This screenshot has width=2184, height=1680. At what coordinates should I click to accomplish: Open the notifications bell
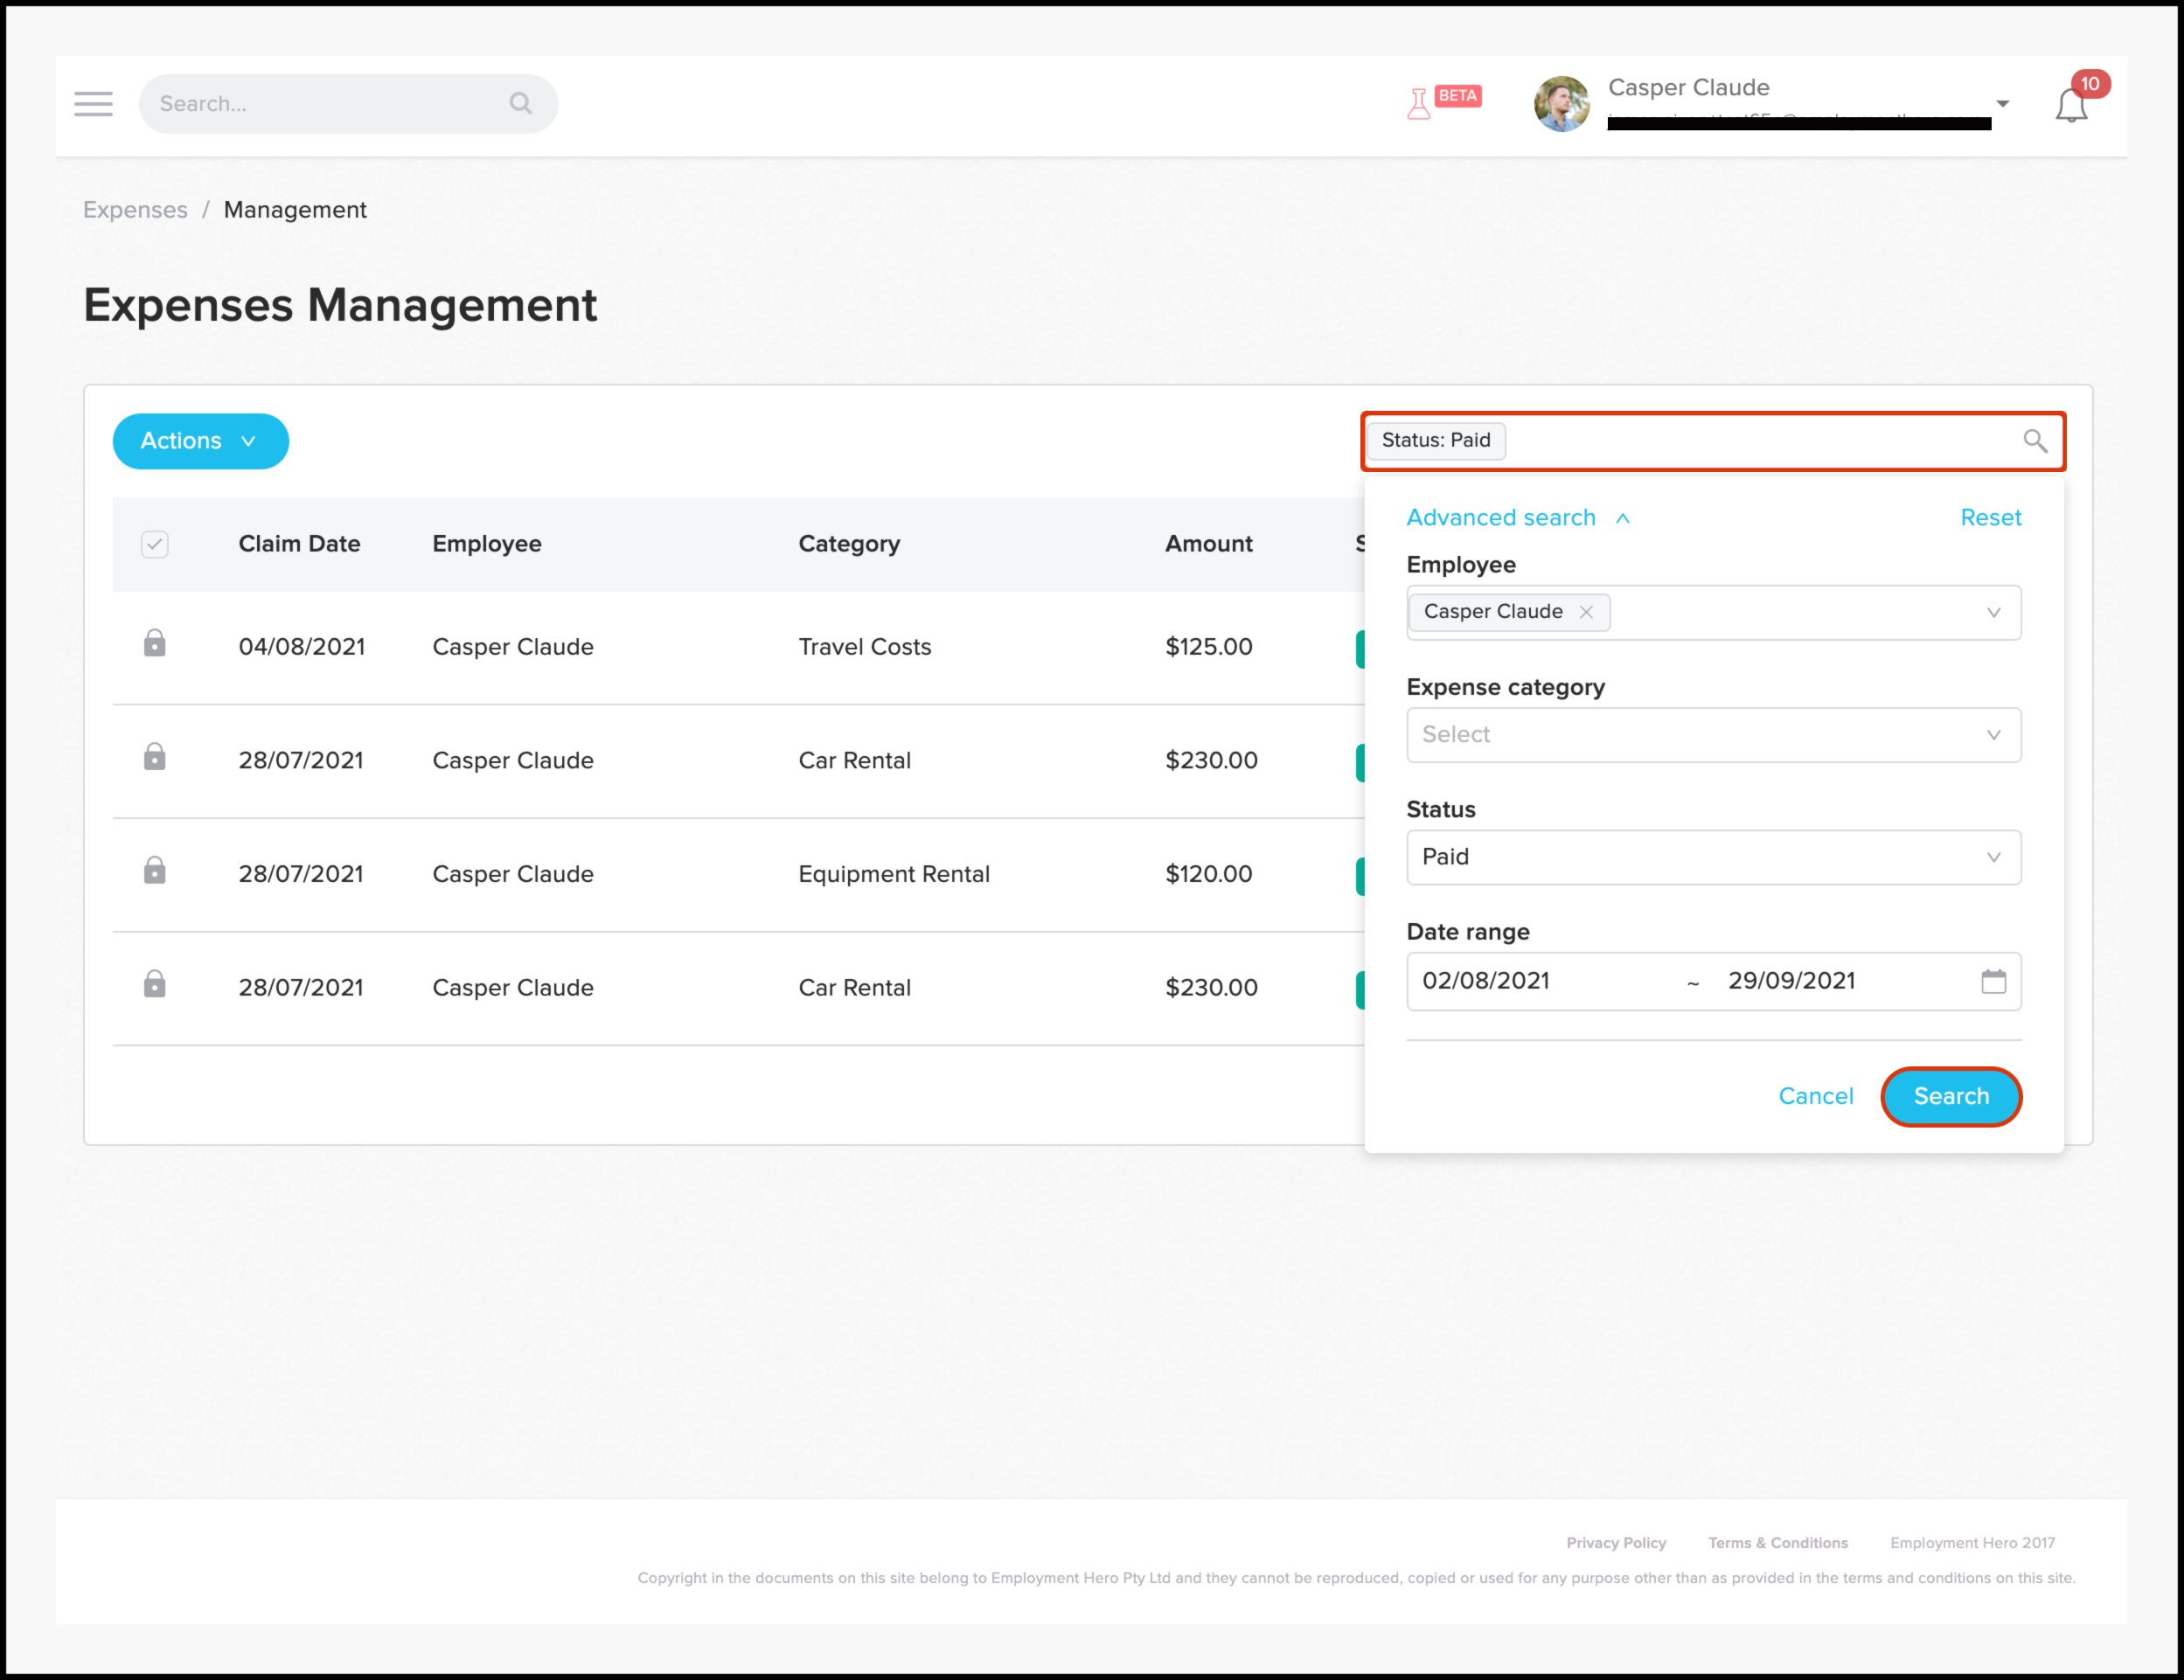coord(2071,105)
